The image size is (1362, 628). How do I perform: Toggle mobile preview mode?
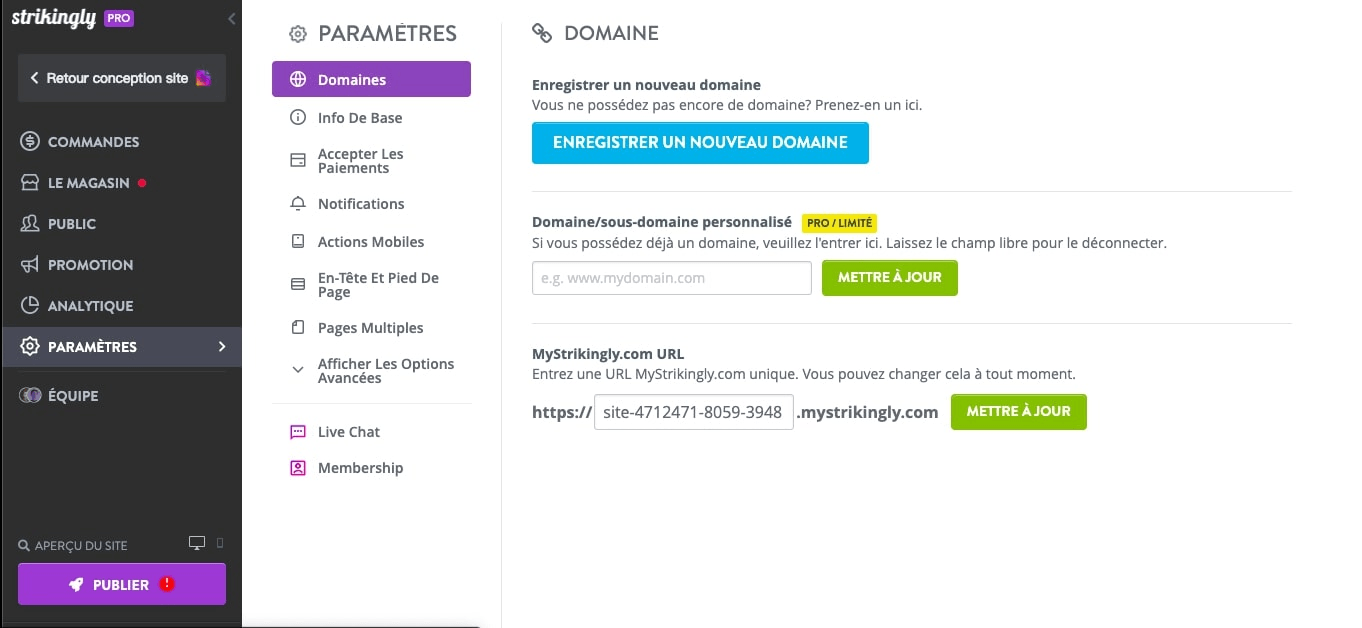pos(220,541)
